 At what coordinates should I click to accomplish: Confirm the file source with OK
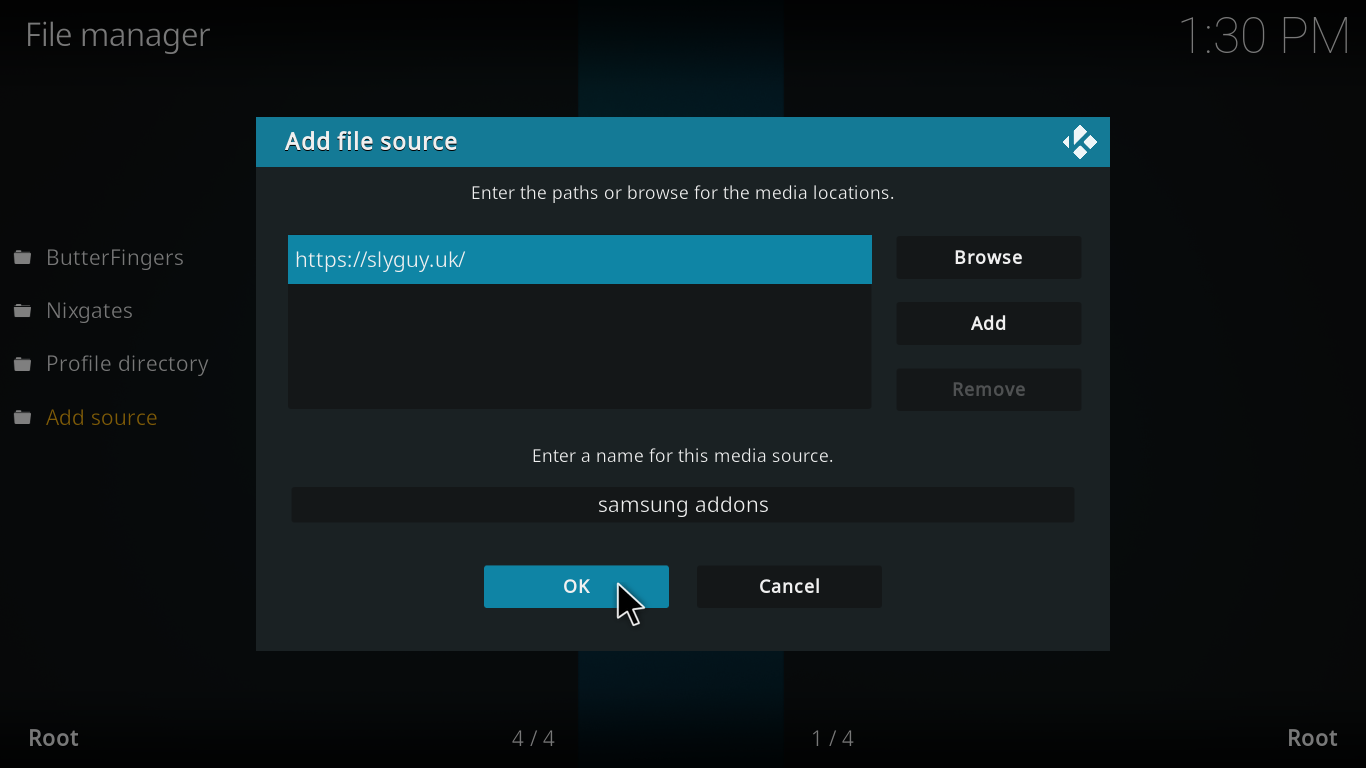pos(576,587)
